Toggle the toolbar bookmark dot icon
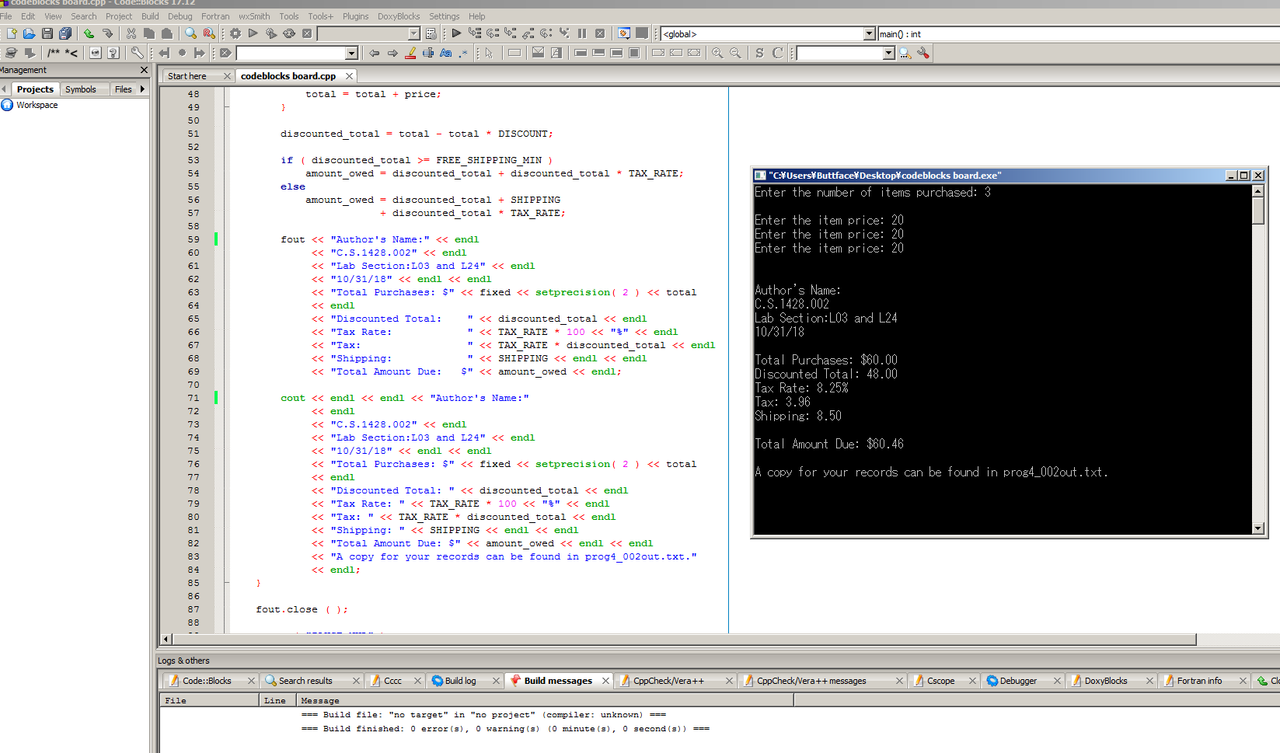 tap(181, 53)
